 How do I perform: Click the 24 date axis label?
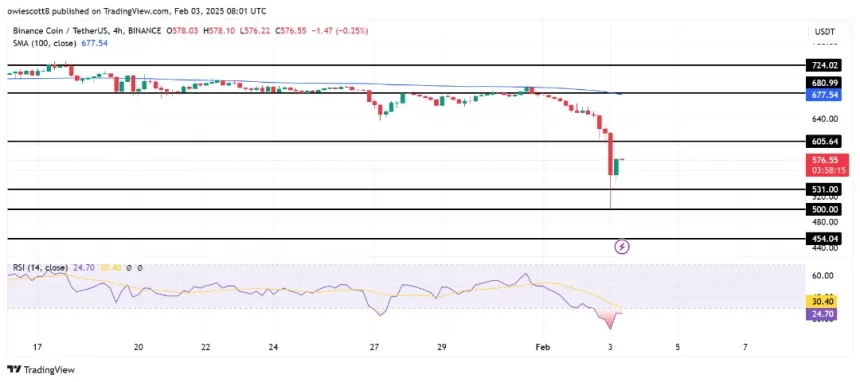click(274, 347)
